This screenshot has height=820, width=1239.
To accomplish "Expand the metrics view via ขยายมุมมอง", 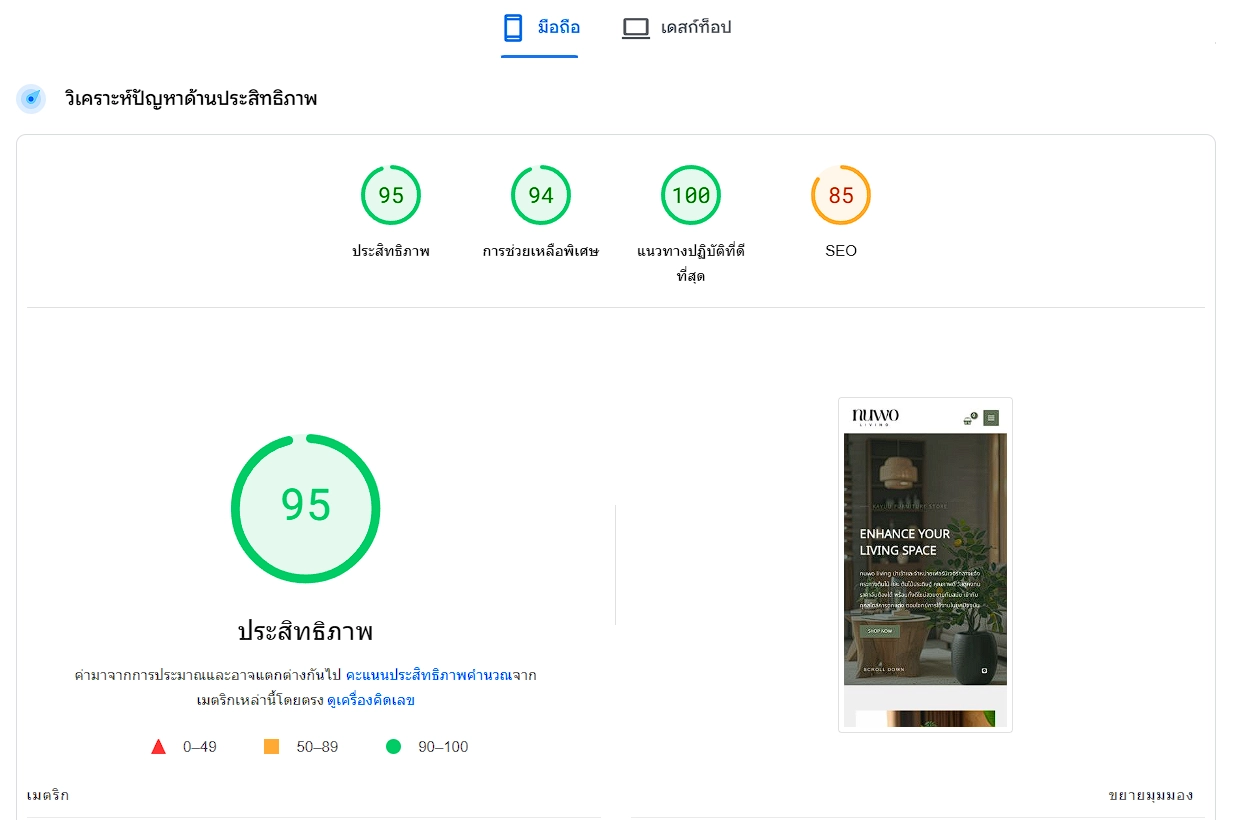I will coord(1150,796).
